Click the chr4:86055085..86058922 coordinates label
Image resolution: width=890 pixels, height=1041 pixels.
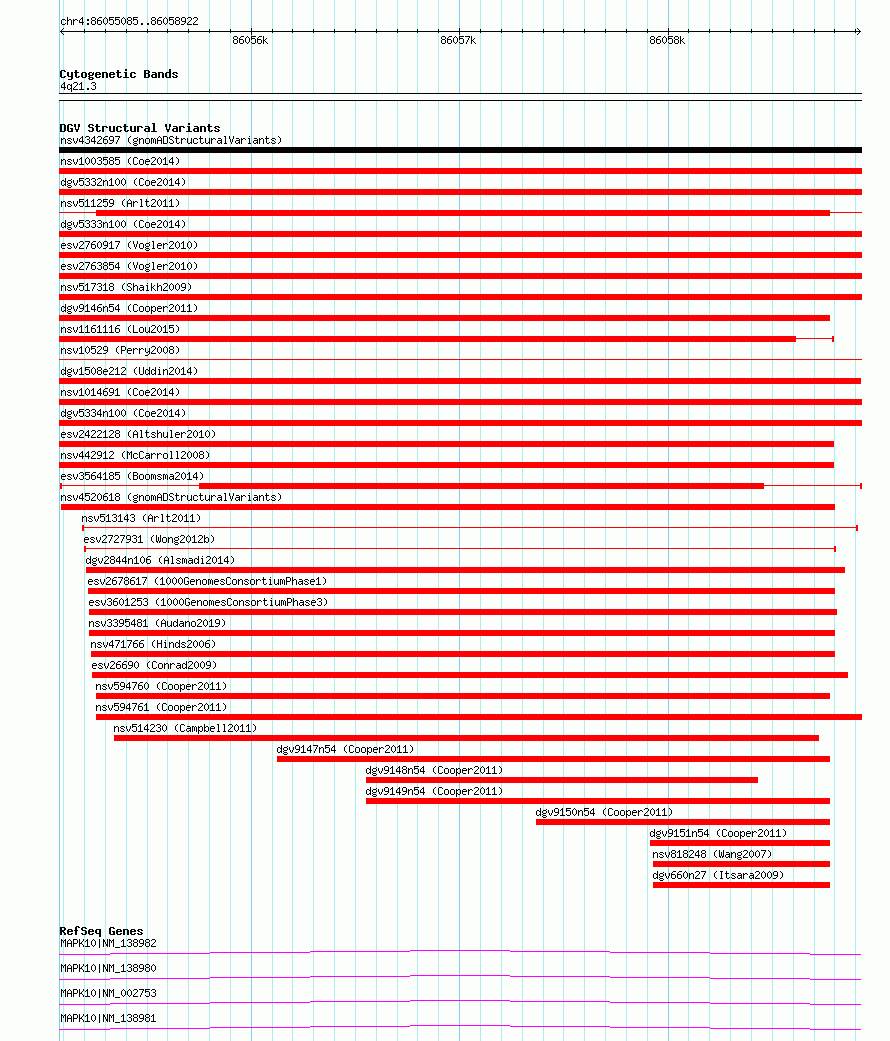(x=129, y=21)
